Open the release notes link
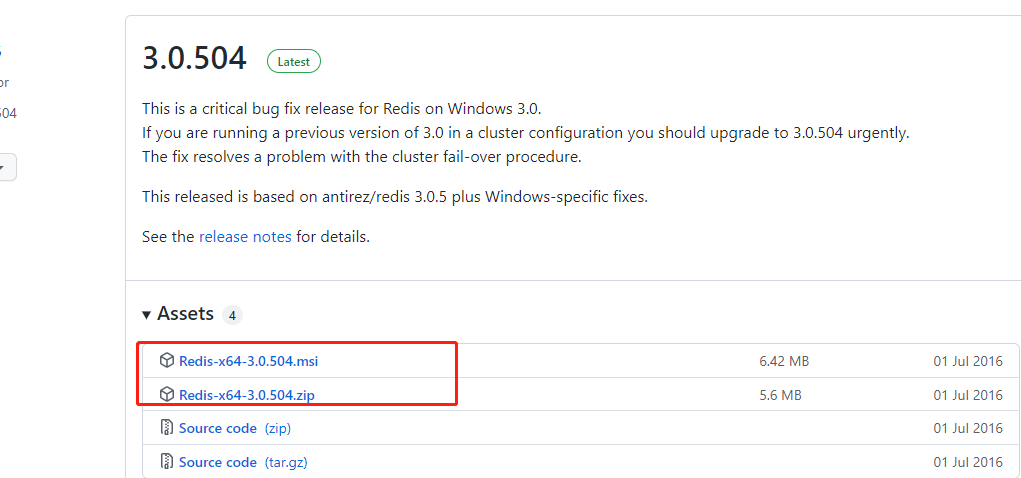1021x478 pixels. (245, 237)
